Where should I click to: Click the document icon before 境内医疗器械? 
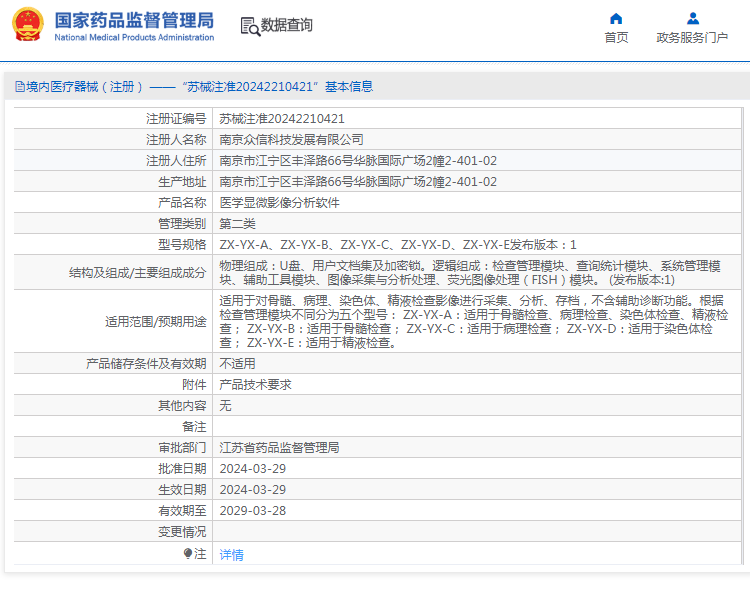coord(20,87)
